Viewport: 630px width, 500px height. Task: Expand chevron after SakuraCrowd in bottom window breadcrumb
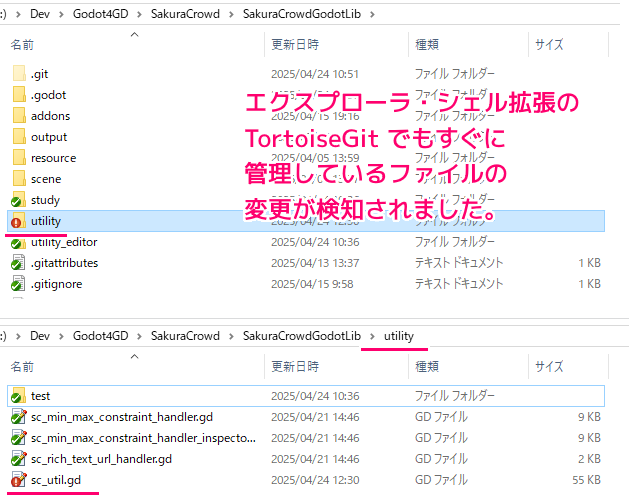pyautogui.click(x=231, y=336)
